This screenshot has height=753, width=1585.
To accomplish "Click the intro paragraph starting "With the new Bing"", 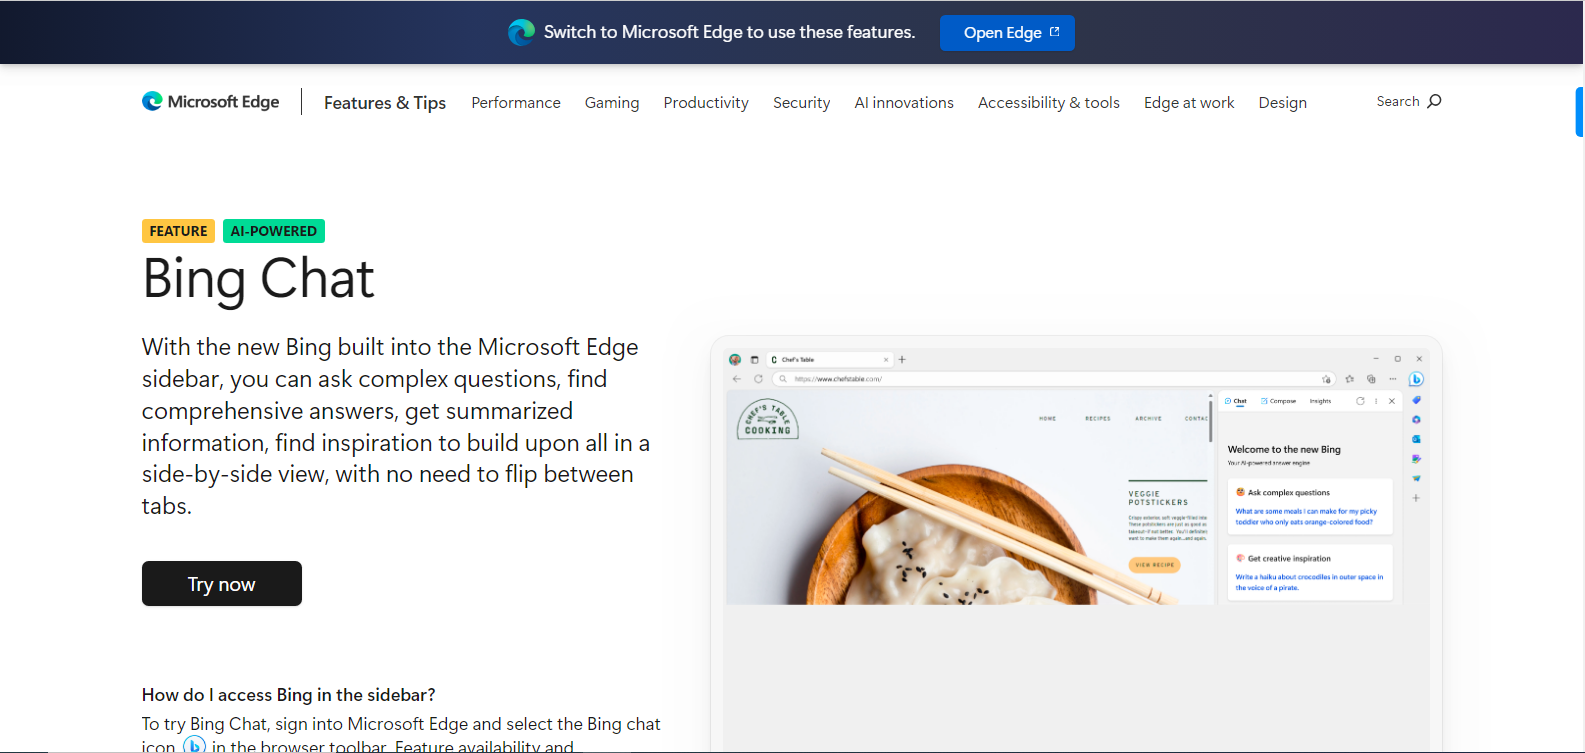I will point(396,426).
